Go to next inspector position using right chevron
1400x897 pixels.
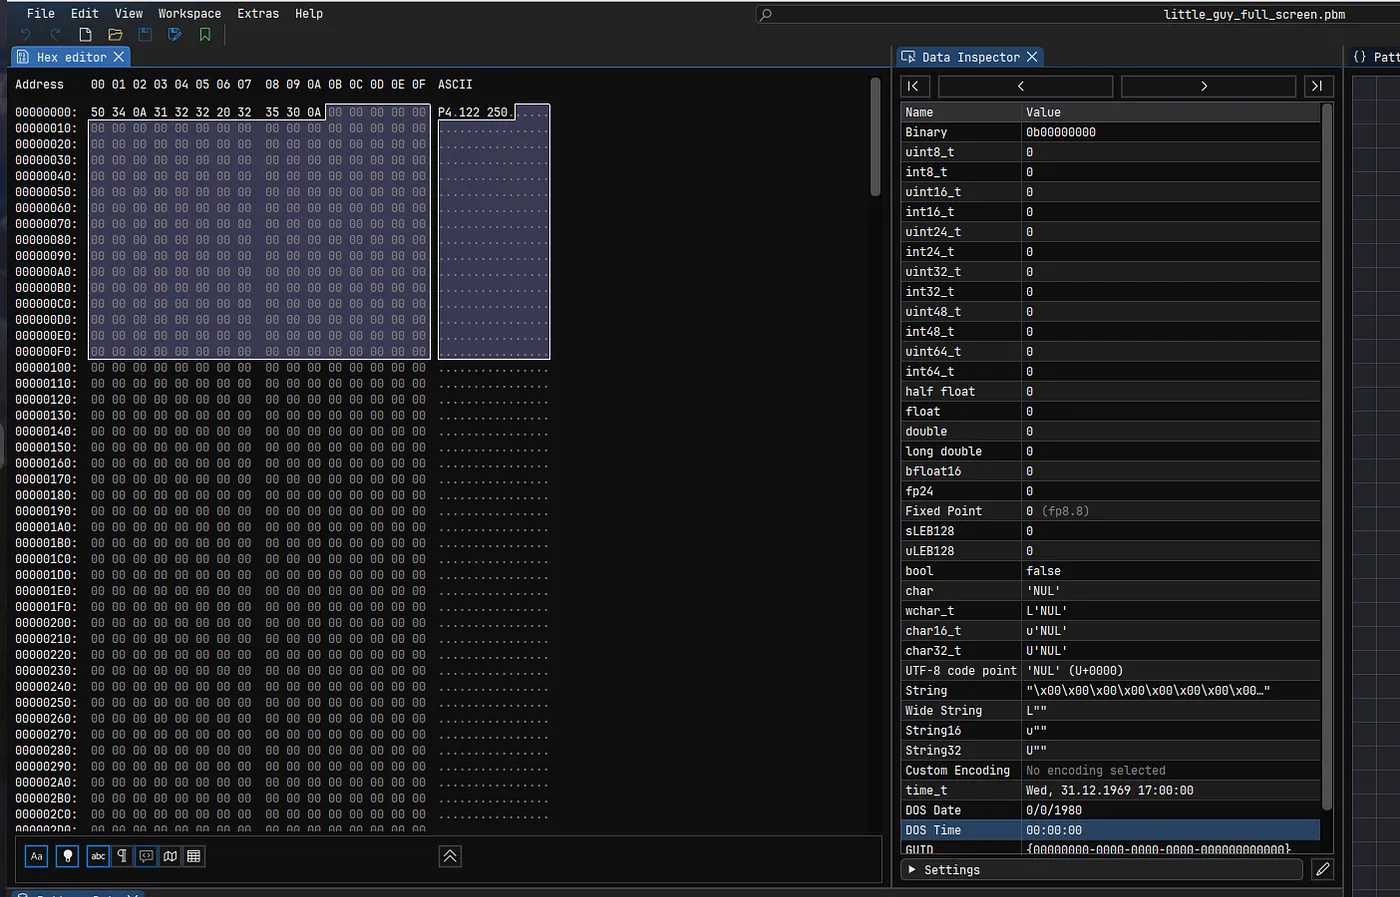pyautogui.click(x=1208, y=86)
